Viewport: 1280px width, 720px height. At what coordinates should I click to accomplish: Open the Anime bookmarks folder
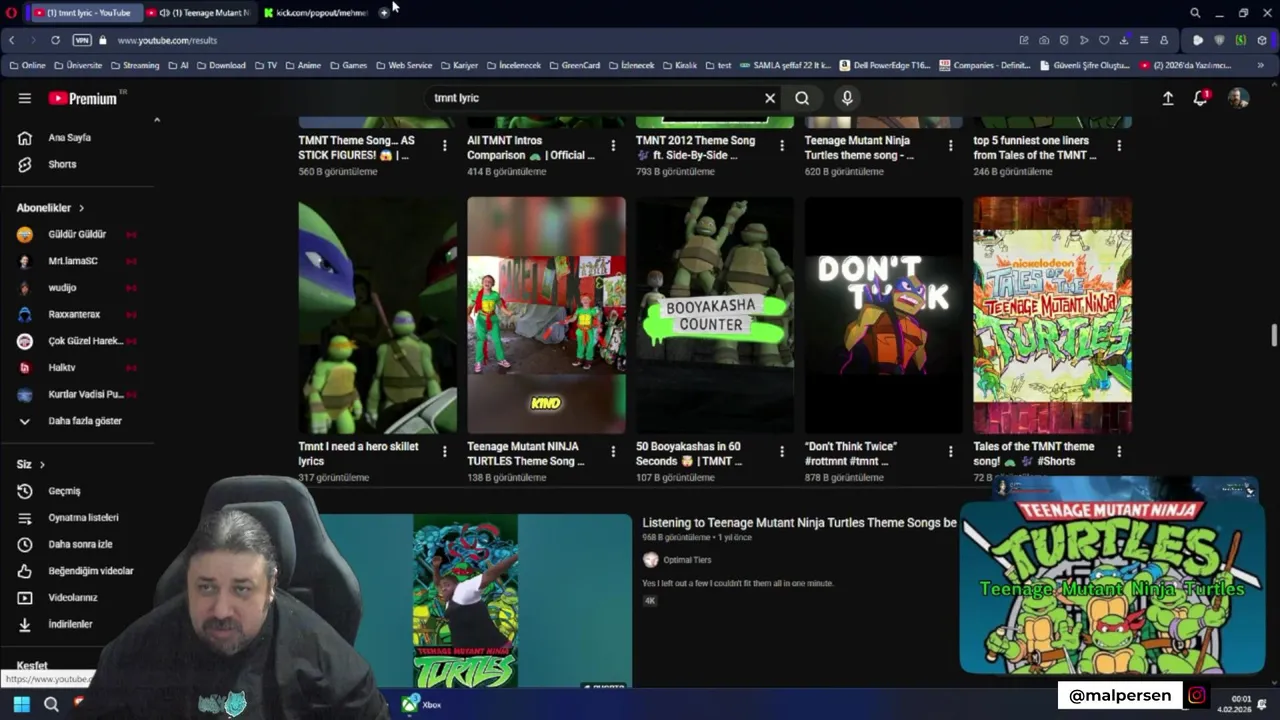pos(303,65)
